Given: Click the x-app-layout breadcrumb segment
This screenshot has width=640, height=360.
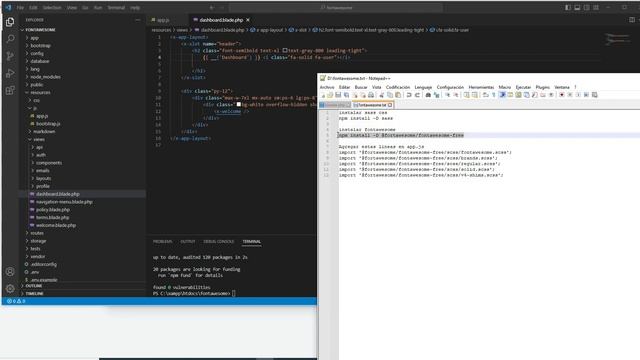Looking at the screenshot, I should pyautogui.click(x=267, y=30).
